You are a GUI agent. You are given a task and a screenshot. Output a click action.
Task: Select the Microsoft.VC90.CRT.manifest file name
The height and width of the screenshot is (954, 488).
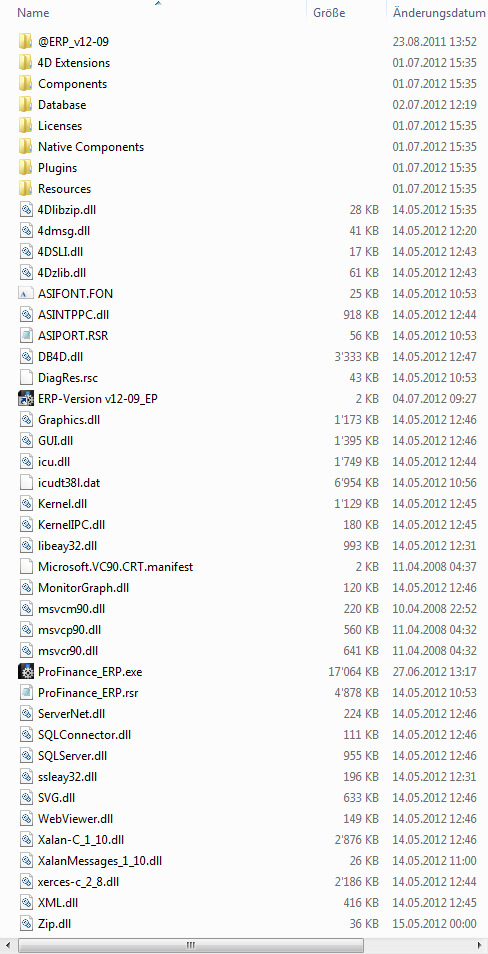tap(116, 567)
